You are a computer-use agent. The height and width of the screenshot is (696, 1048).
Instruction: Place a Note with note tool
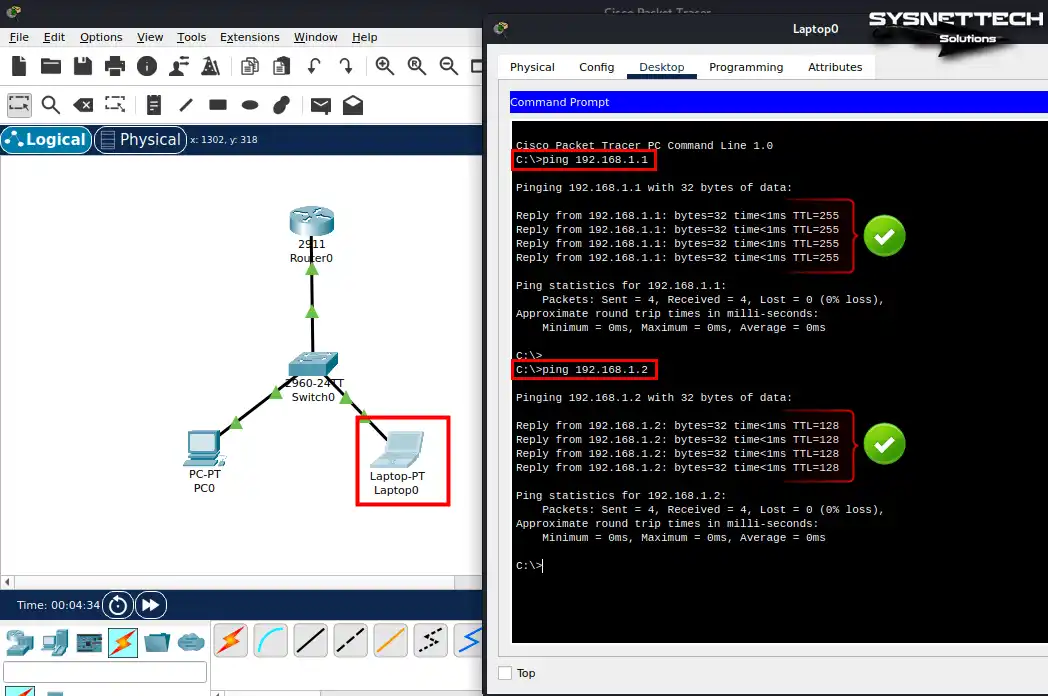[154, 105]
